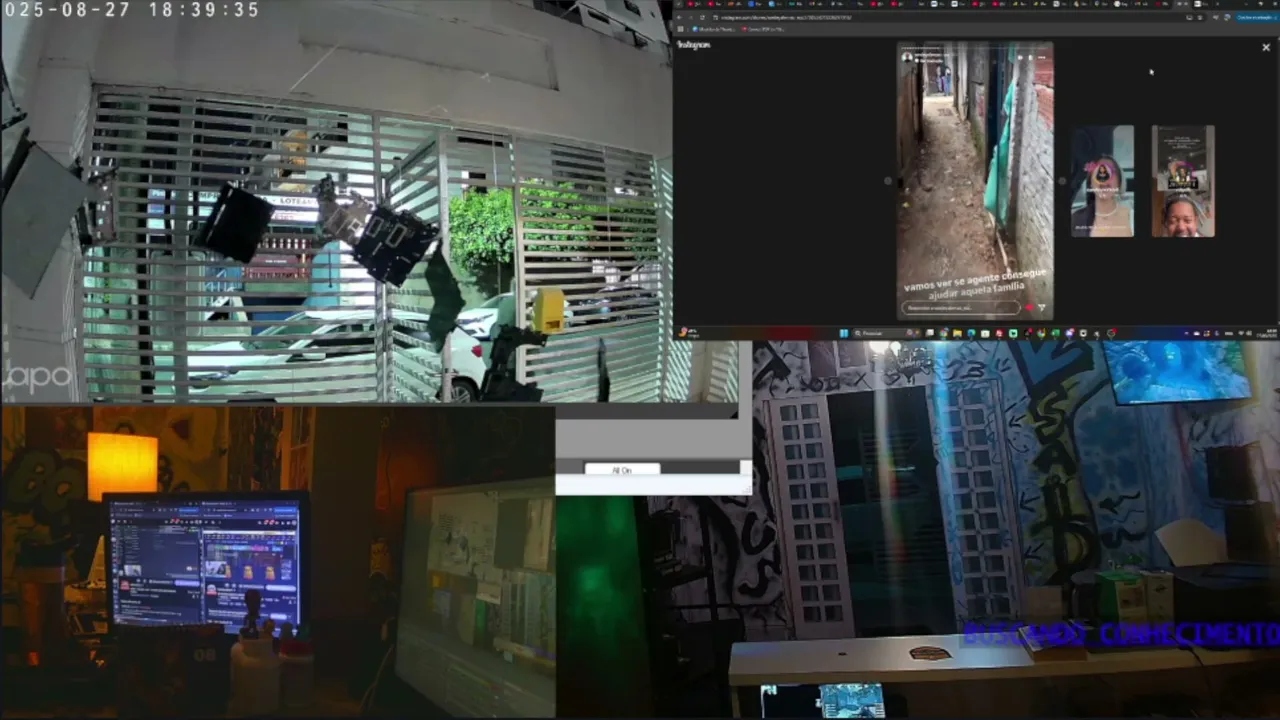This screenshot has height=720, width=1280.
Task: Click the Instagram logo
Action: (x=694, y=45)
